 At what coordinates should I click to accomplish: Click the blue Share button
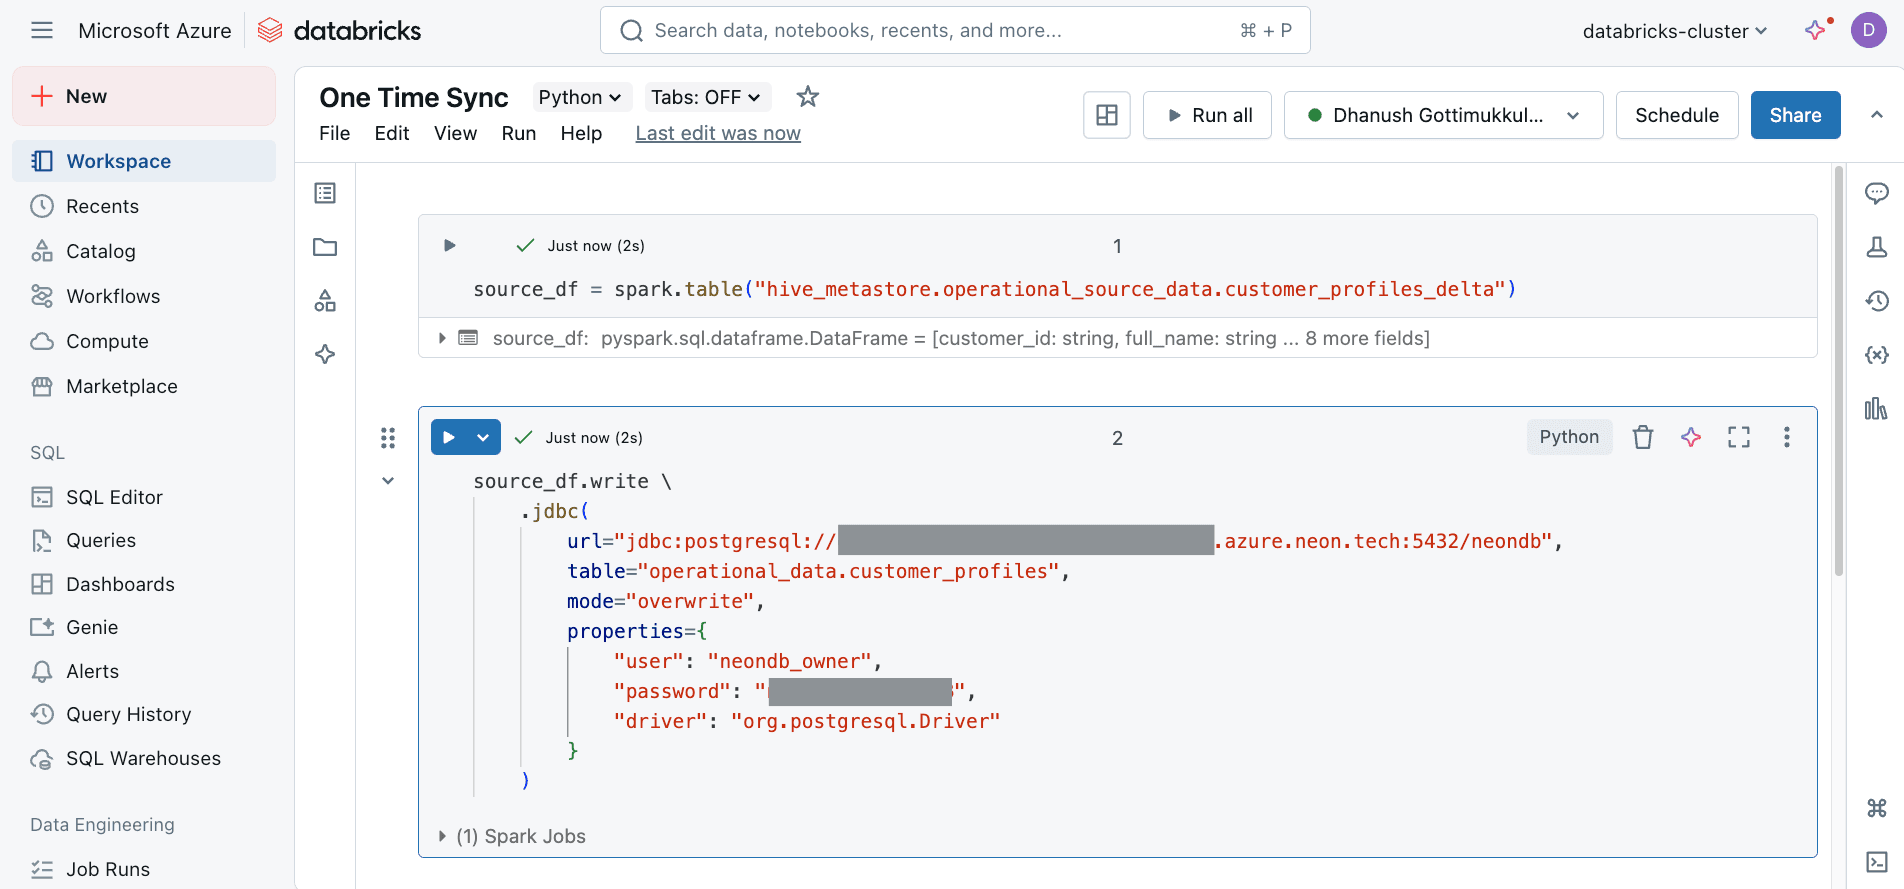click(1795, 115)
